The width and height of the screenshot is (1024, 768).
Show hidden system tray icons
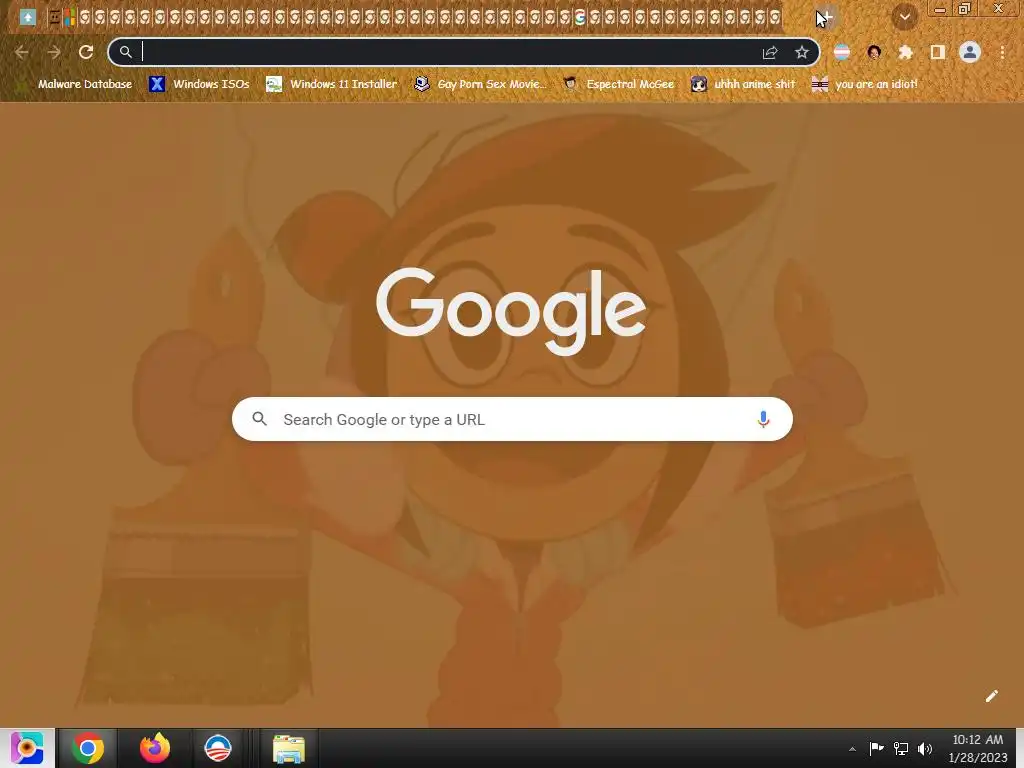click(852, 749)
